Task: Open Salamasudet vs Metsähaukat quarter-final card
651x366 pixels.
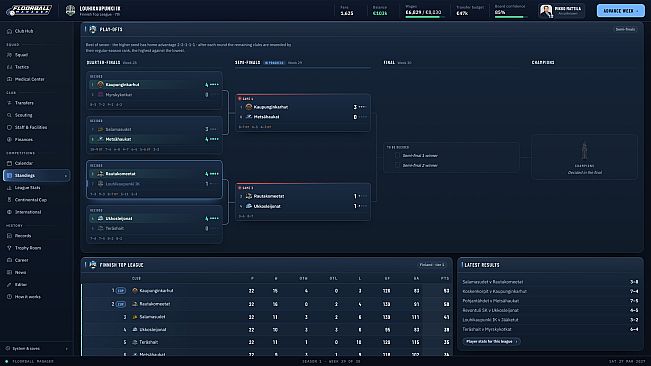Action: click(x=154, y=135)
